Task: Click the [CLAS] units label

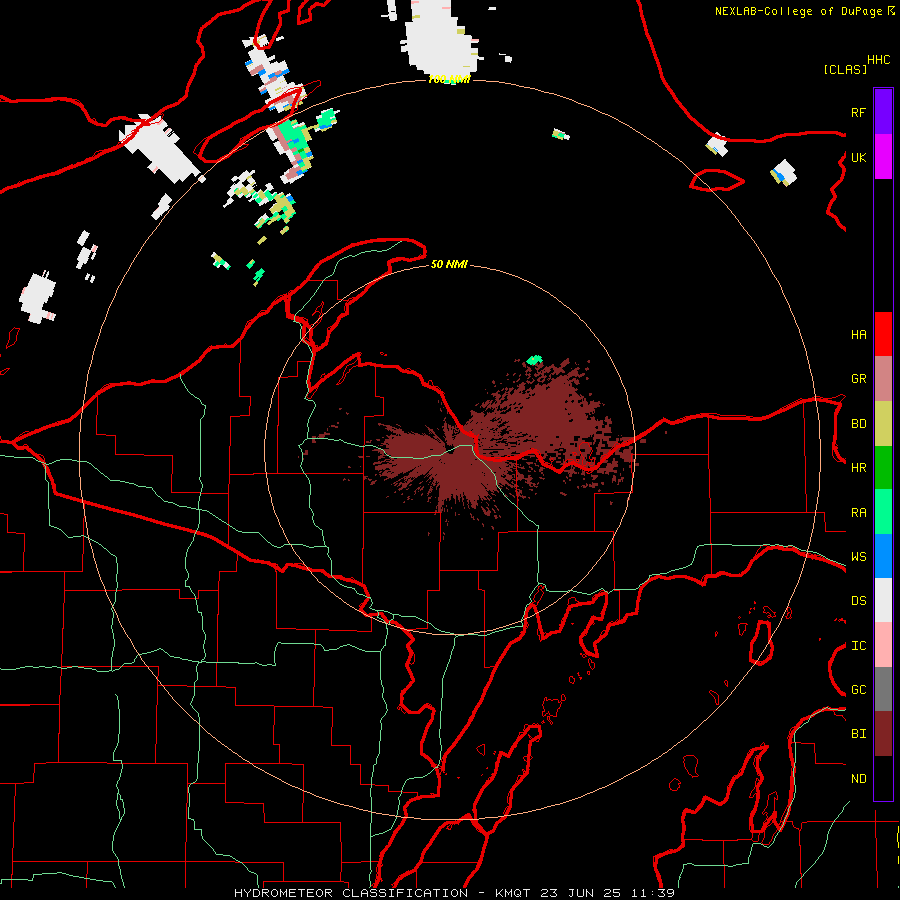Action: [845, 69]
